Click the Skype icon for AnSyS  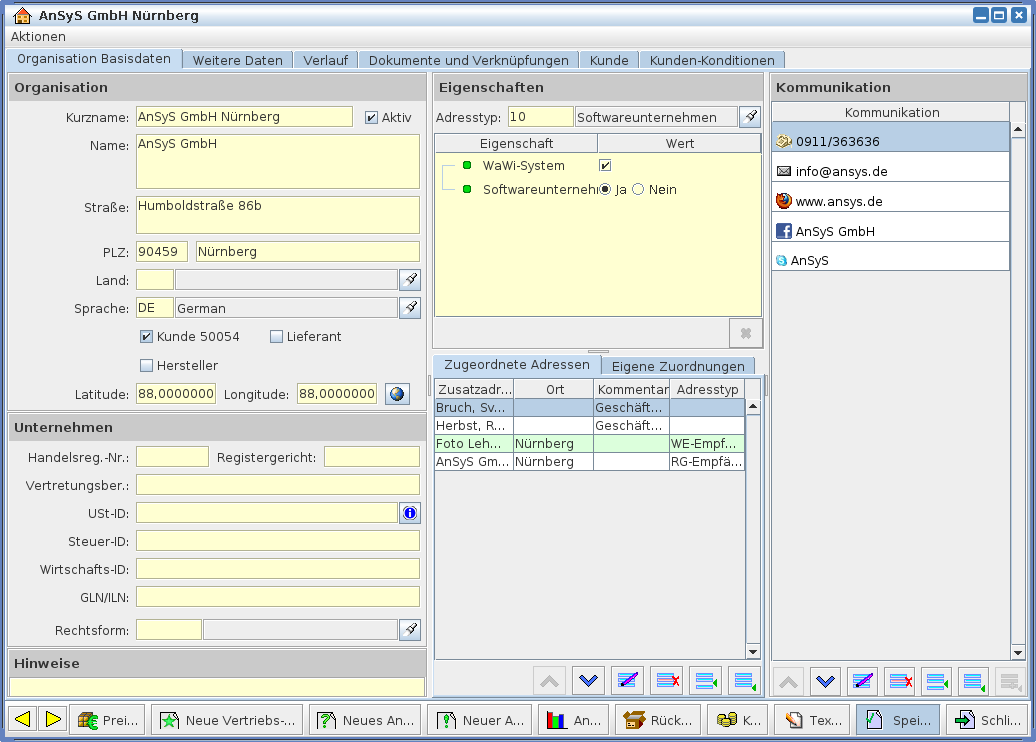click(x=782, y=260)
